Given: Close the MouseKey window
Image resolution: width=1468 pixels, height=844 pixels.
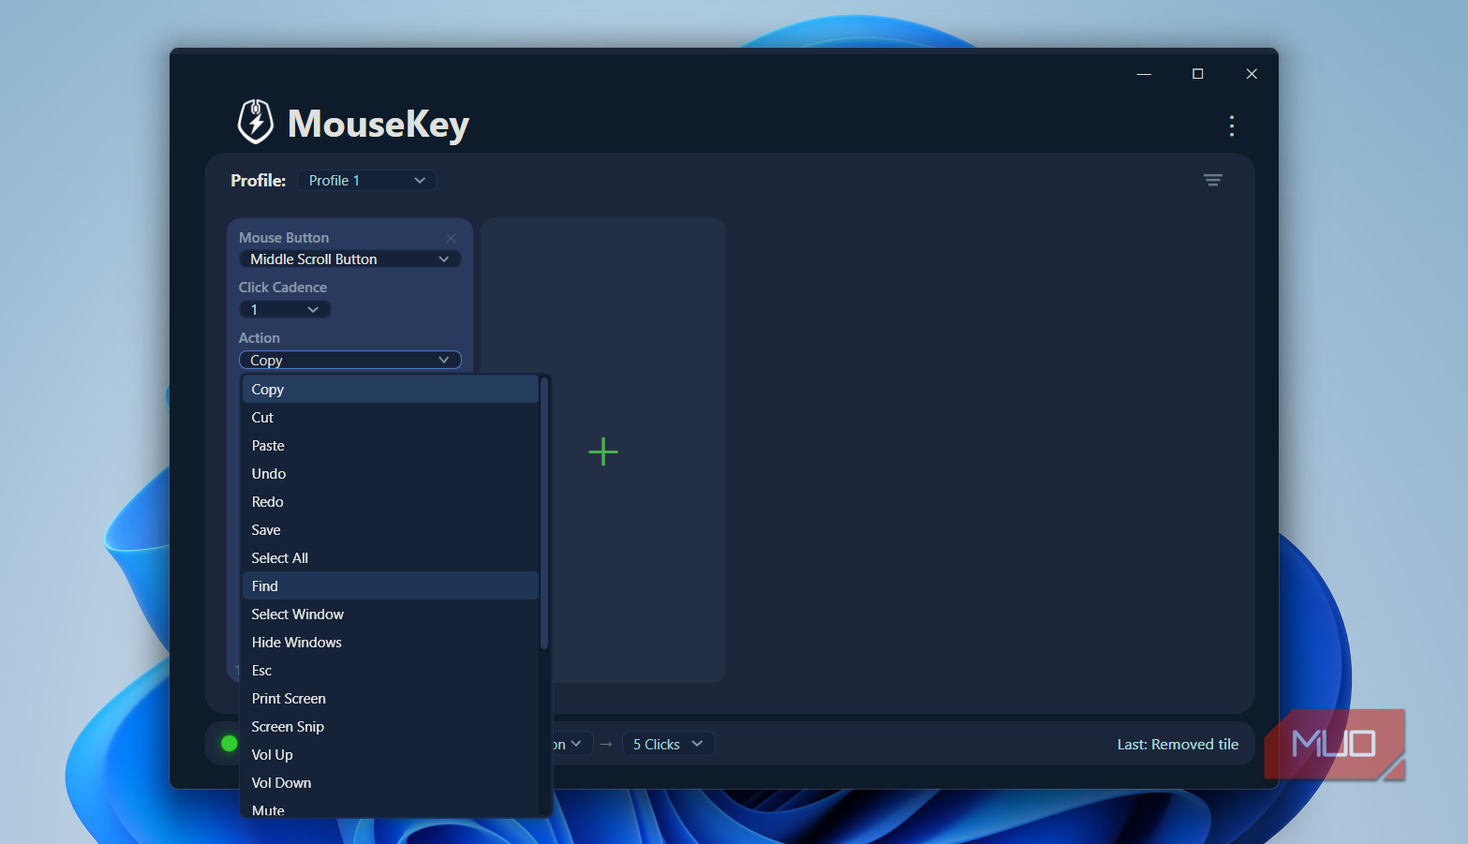Looking at the screenshot, I should pyautogui.click(x=1251, y=74).
